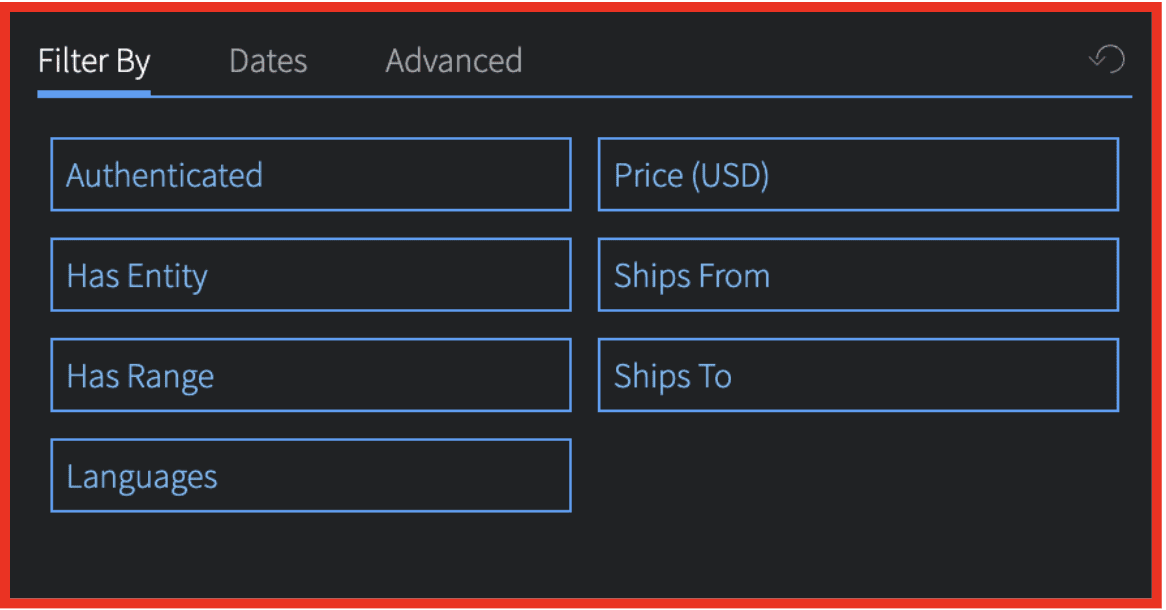Expand the Has Entity filter
Screen dimensions: 1166x610
[311, 275]
